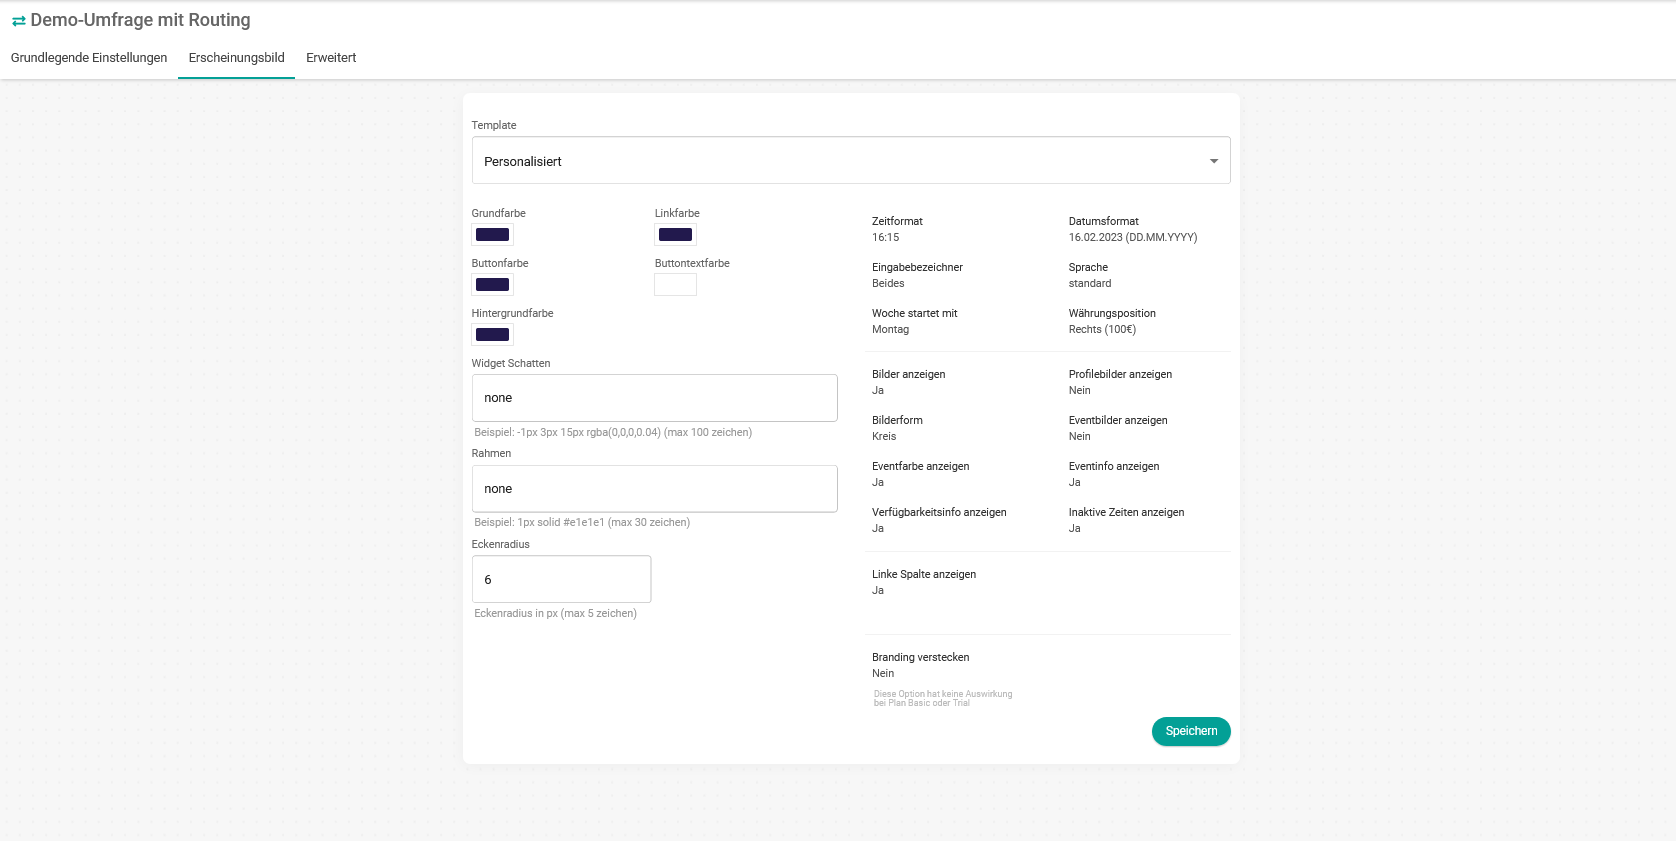Click the Demo-Umfrage mit Routing title
Screen dimensions: 1676x841
point(141,20)
